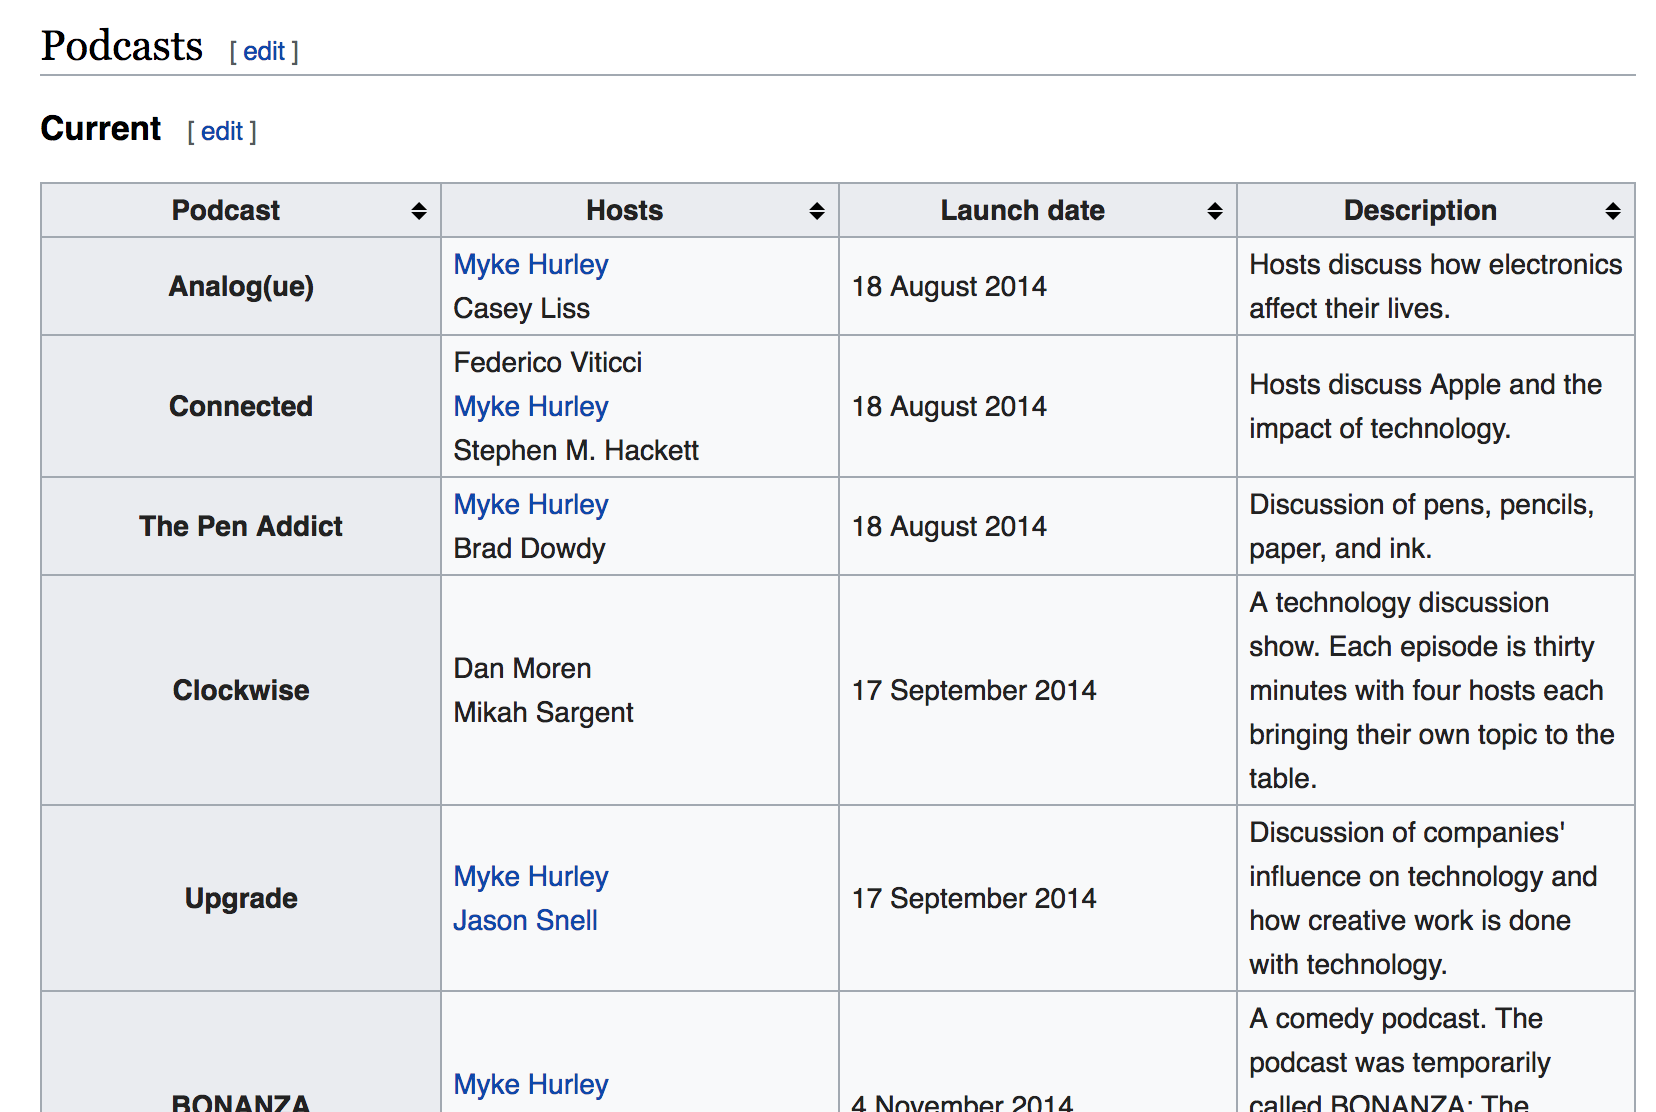
Task: Sort the table by the Hosts header
Action: pos(624,210)
